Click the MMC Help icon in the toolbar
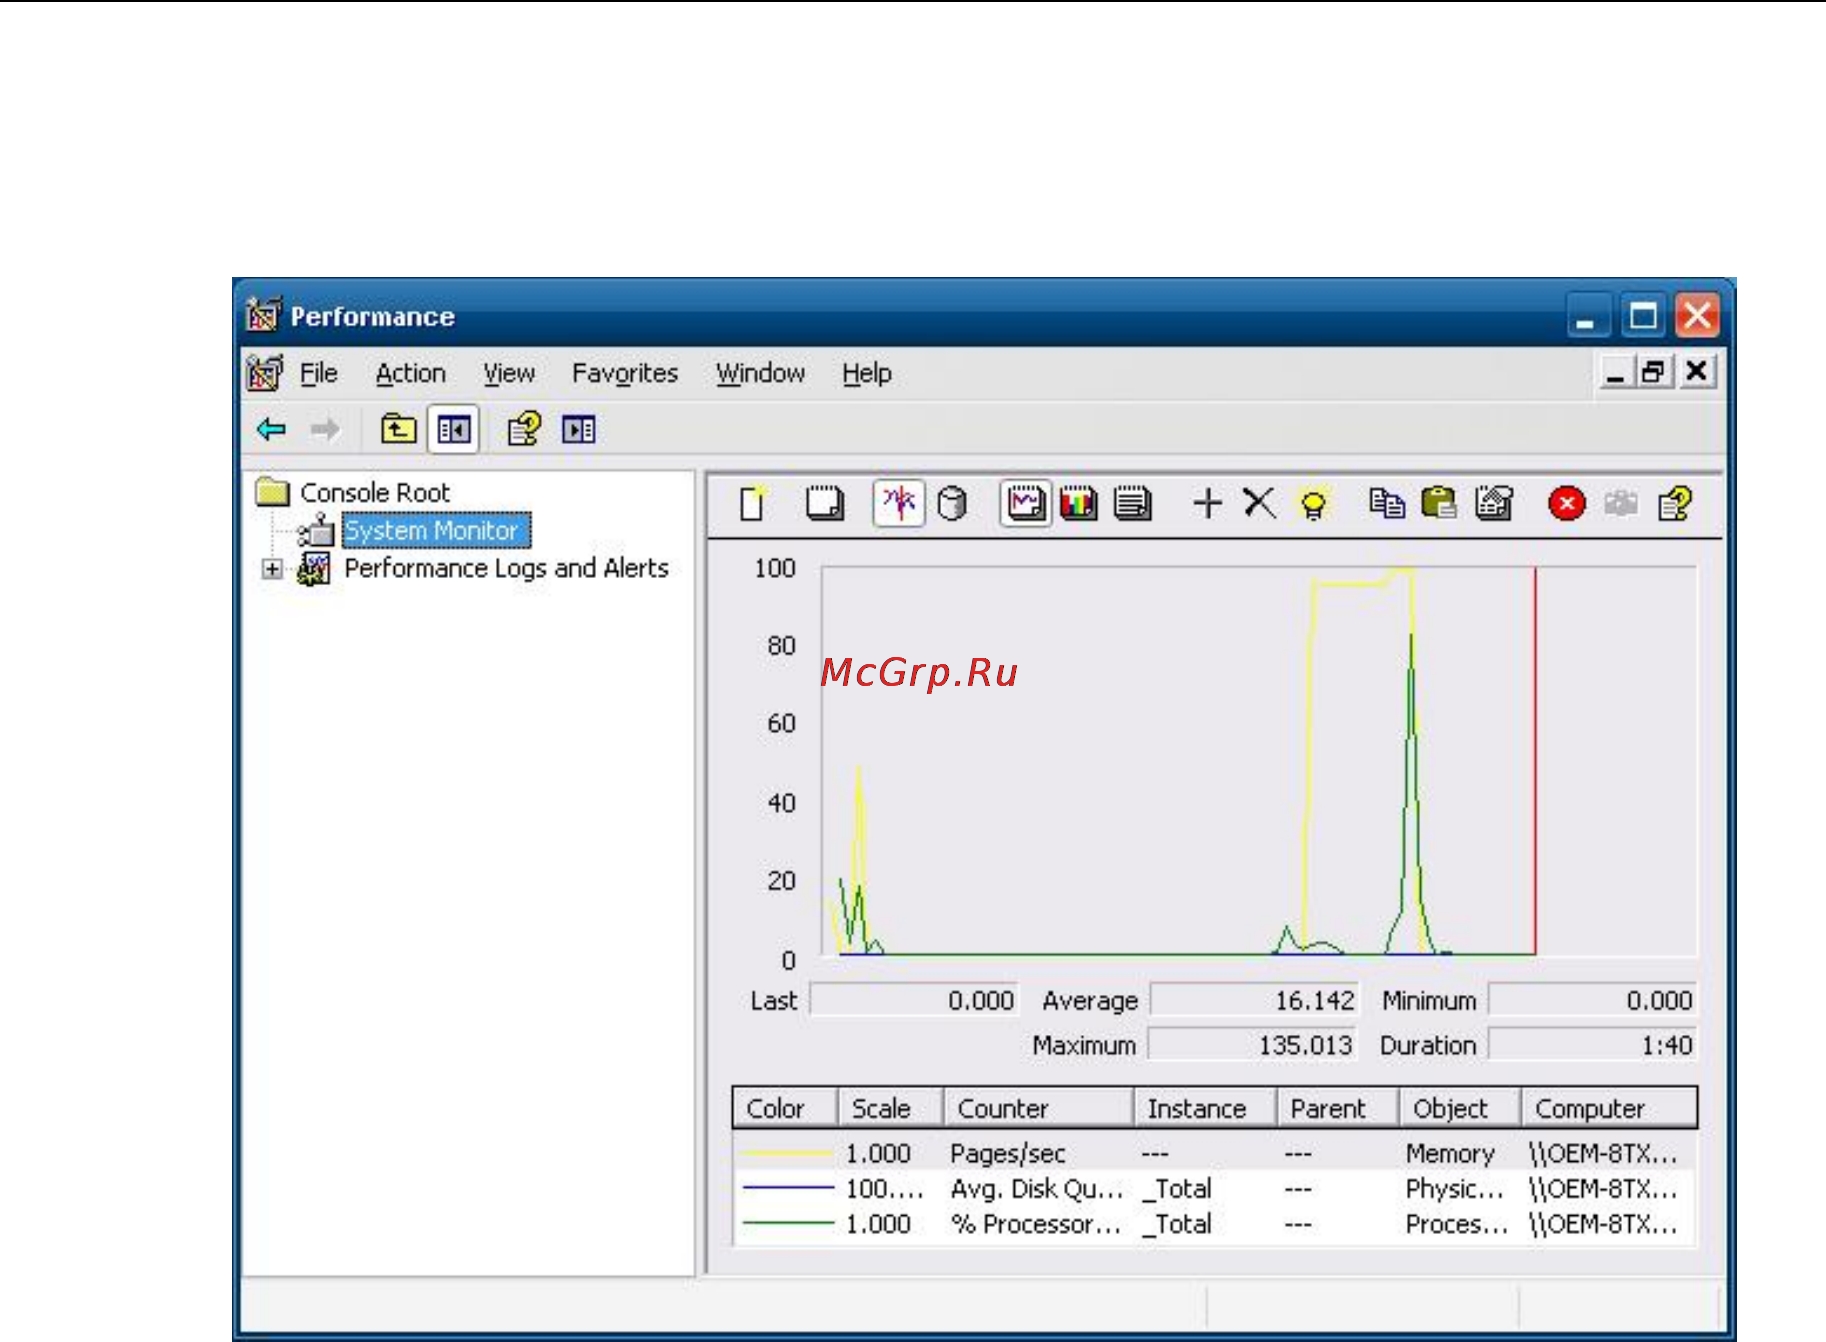 pos(524,429)
